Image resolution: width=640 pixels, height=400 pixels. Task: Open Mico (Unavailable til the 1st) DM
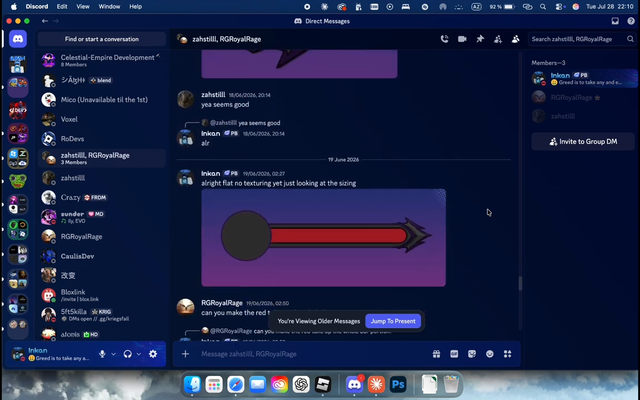tap(102, 100)
